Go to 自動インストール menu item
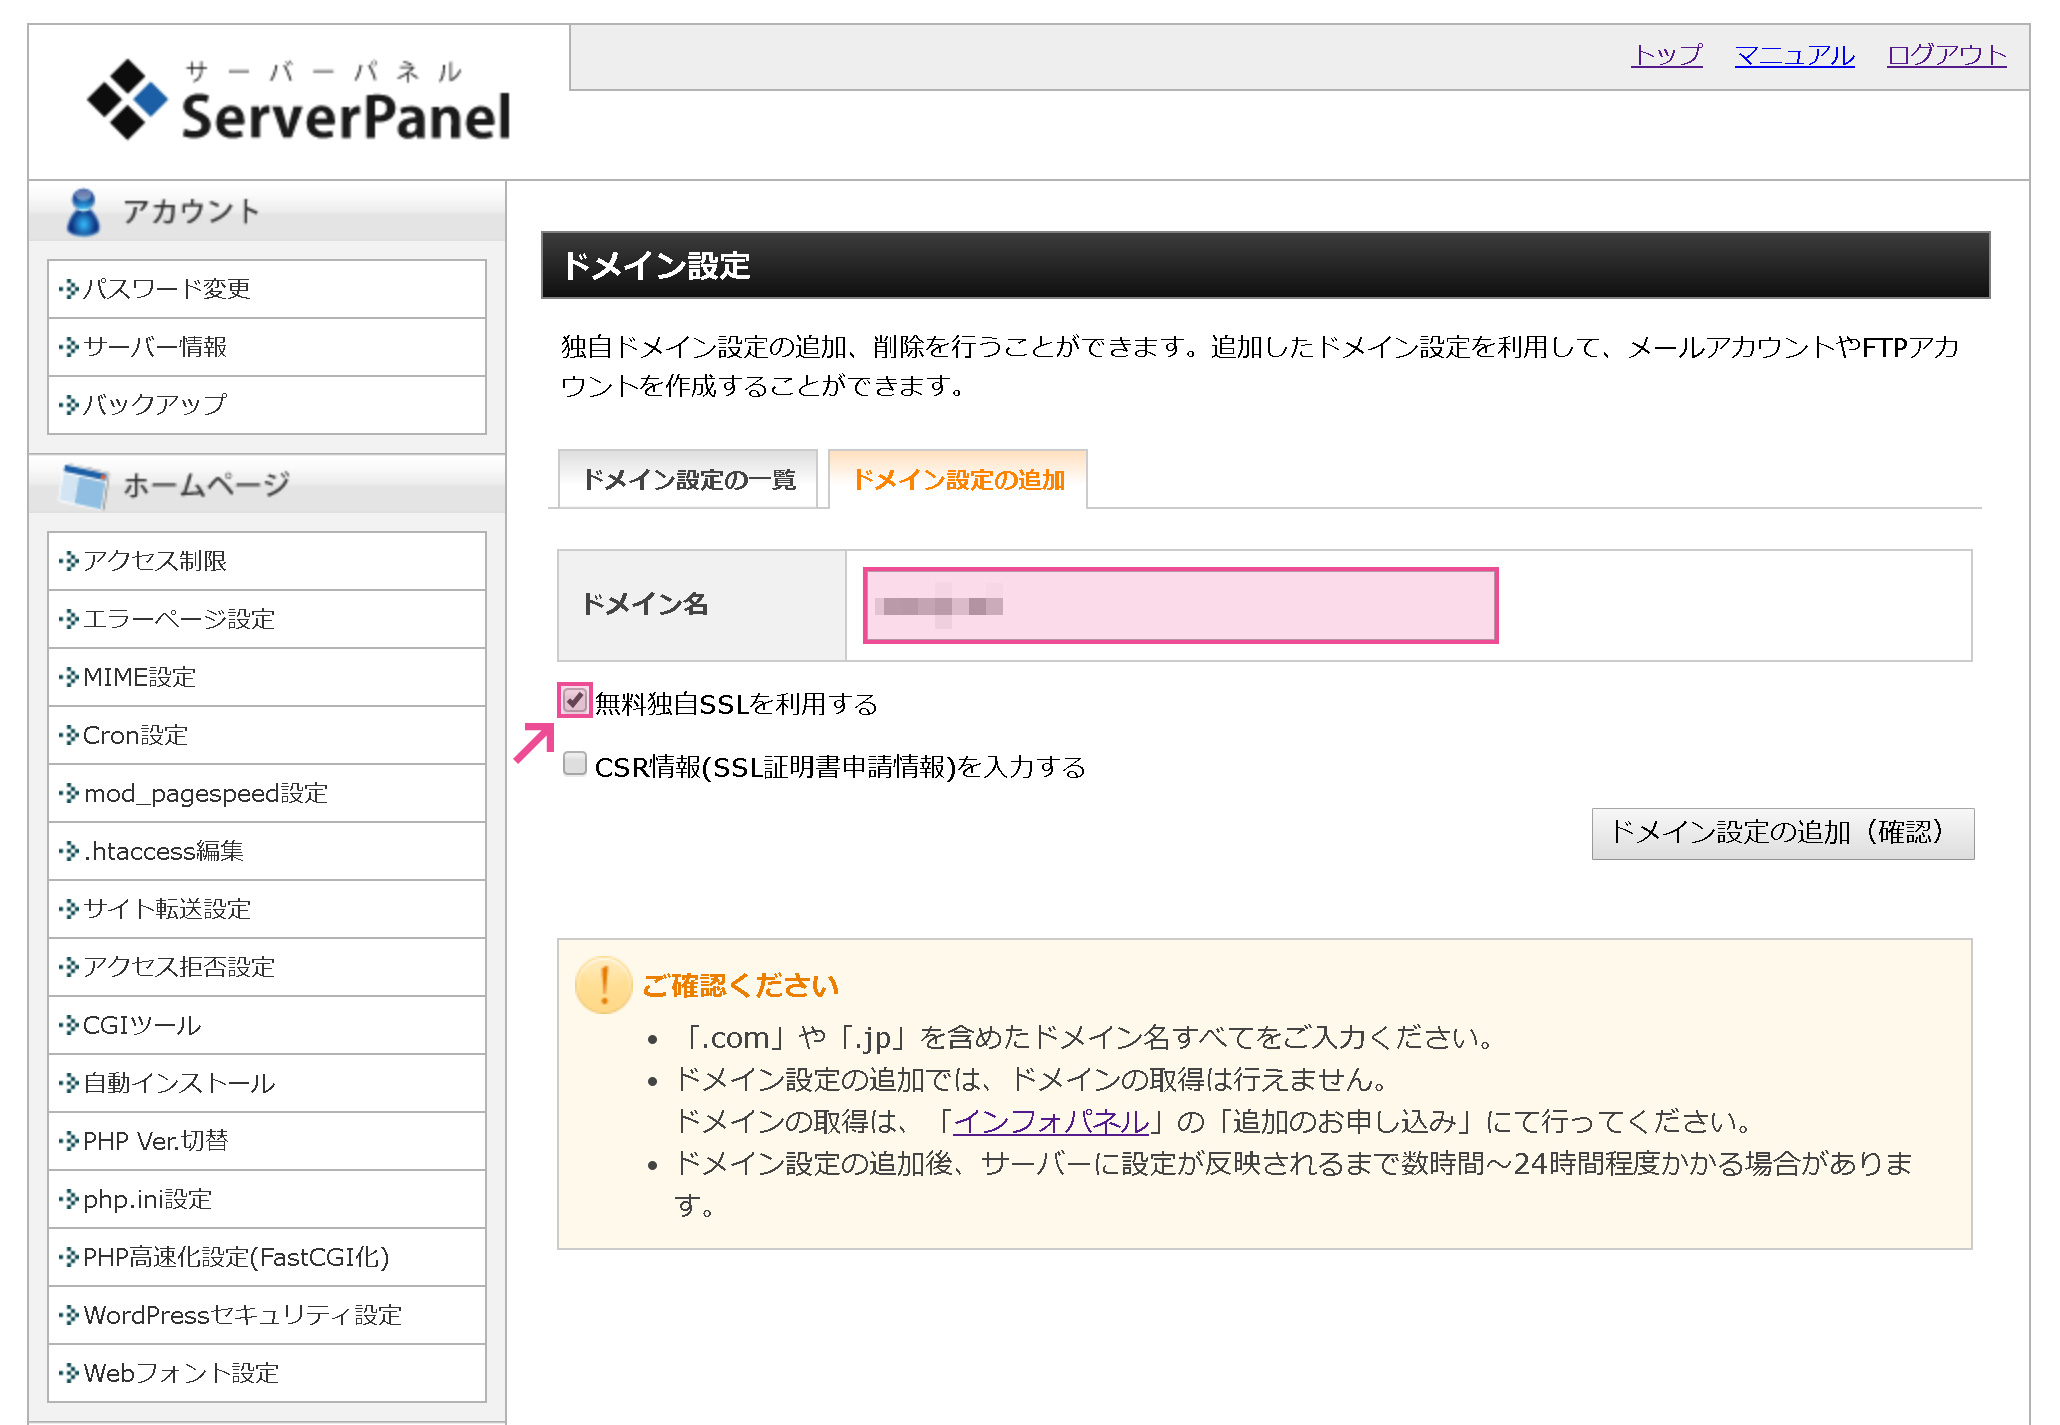The height and width of the screenshot is (1425, 2060). pyautogui.click(x=179, y=1083)
